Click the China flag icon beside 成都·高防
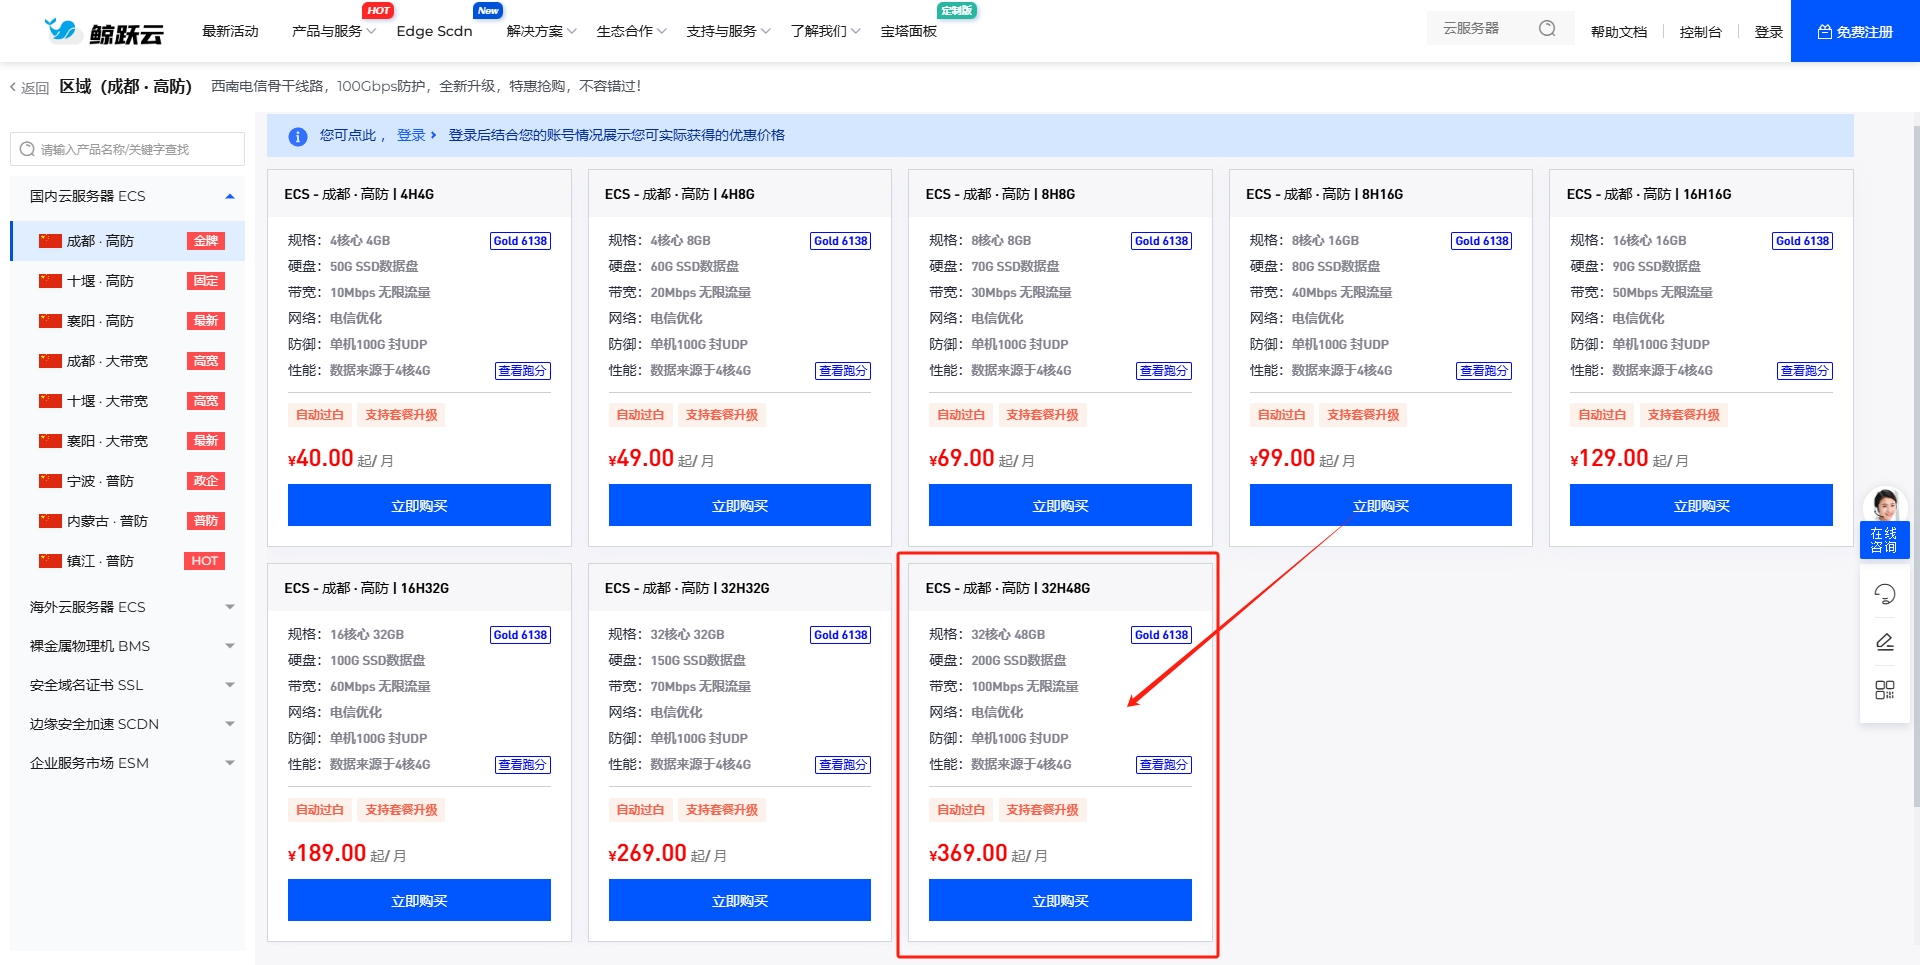This screenshot has height=965, width=1920. (50, 241)
